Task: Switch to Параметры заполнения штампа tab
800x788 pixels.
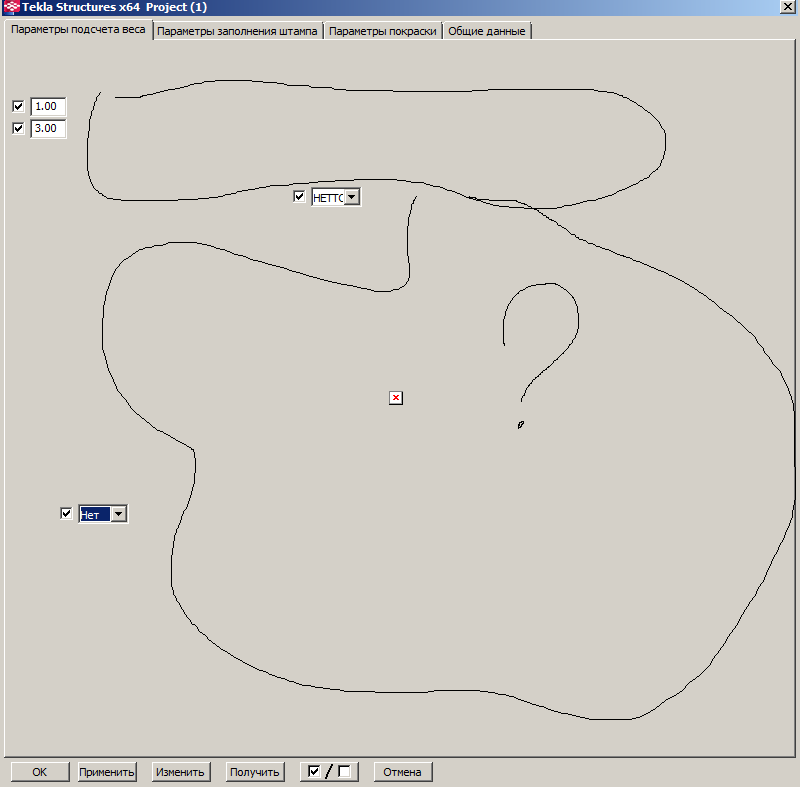Action: pyautogui.click(x=238, y=31)
